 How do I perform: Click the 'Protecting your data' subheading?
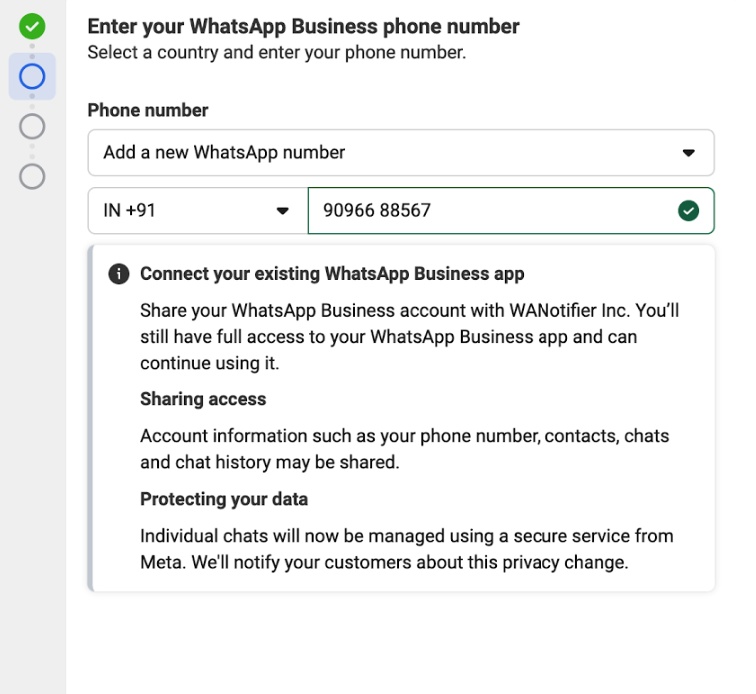click(224, 499)
